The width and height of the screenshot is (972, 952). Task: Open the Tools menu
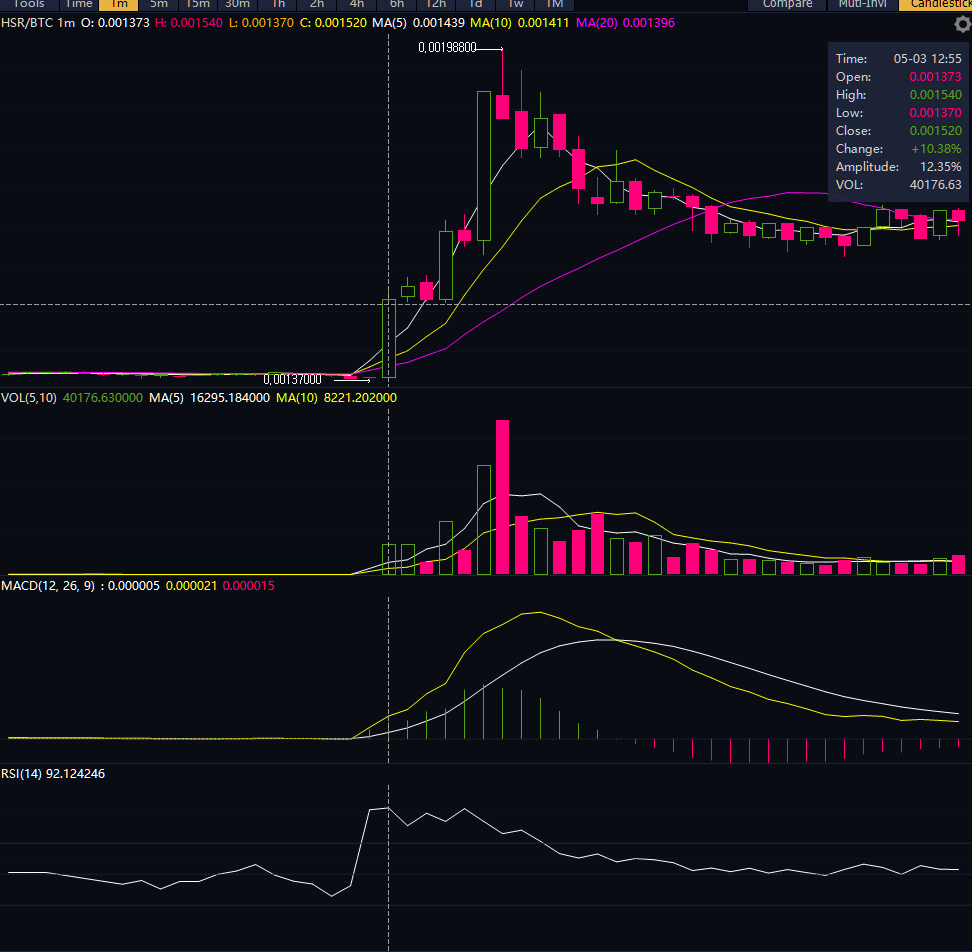[29, 4]
